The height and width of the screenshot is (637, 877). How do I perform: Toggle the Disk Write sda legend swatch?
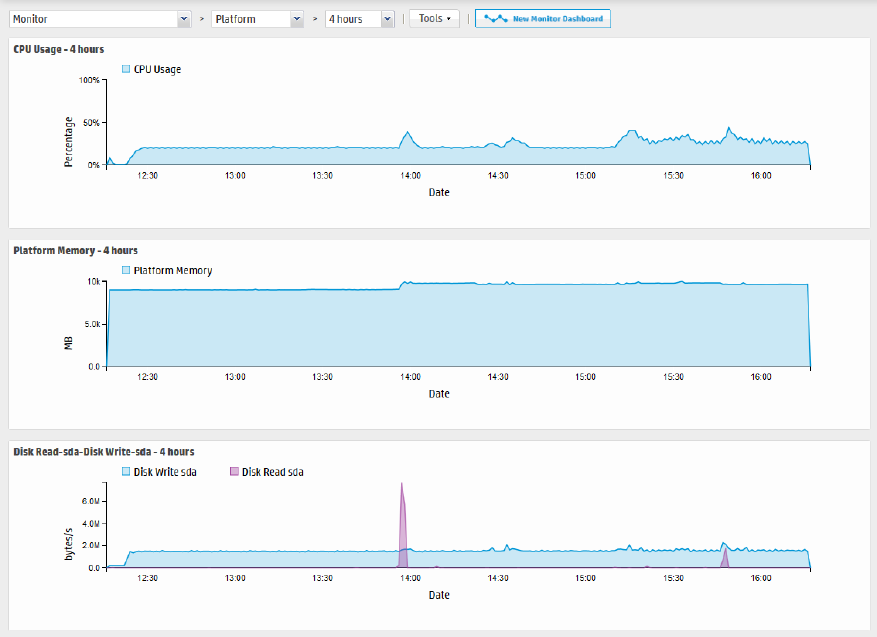pos(126,471)
